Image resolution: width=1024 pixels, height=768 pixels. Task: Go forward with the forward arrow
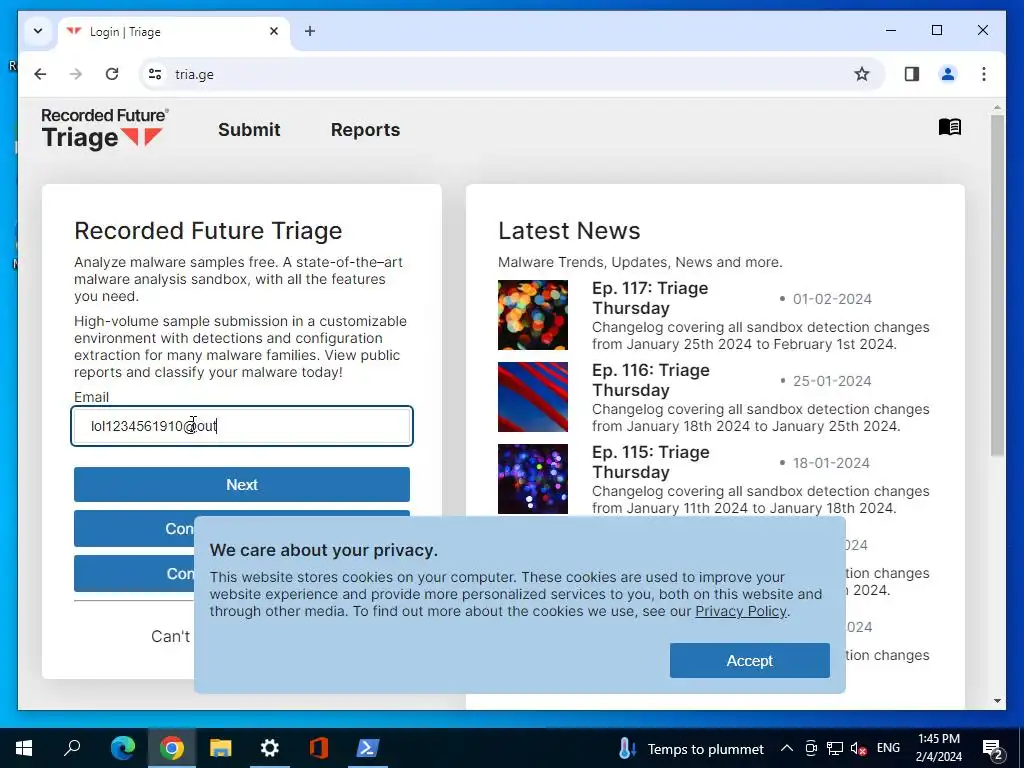click(x=76, y=74)
